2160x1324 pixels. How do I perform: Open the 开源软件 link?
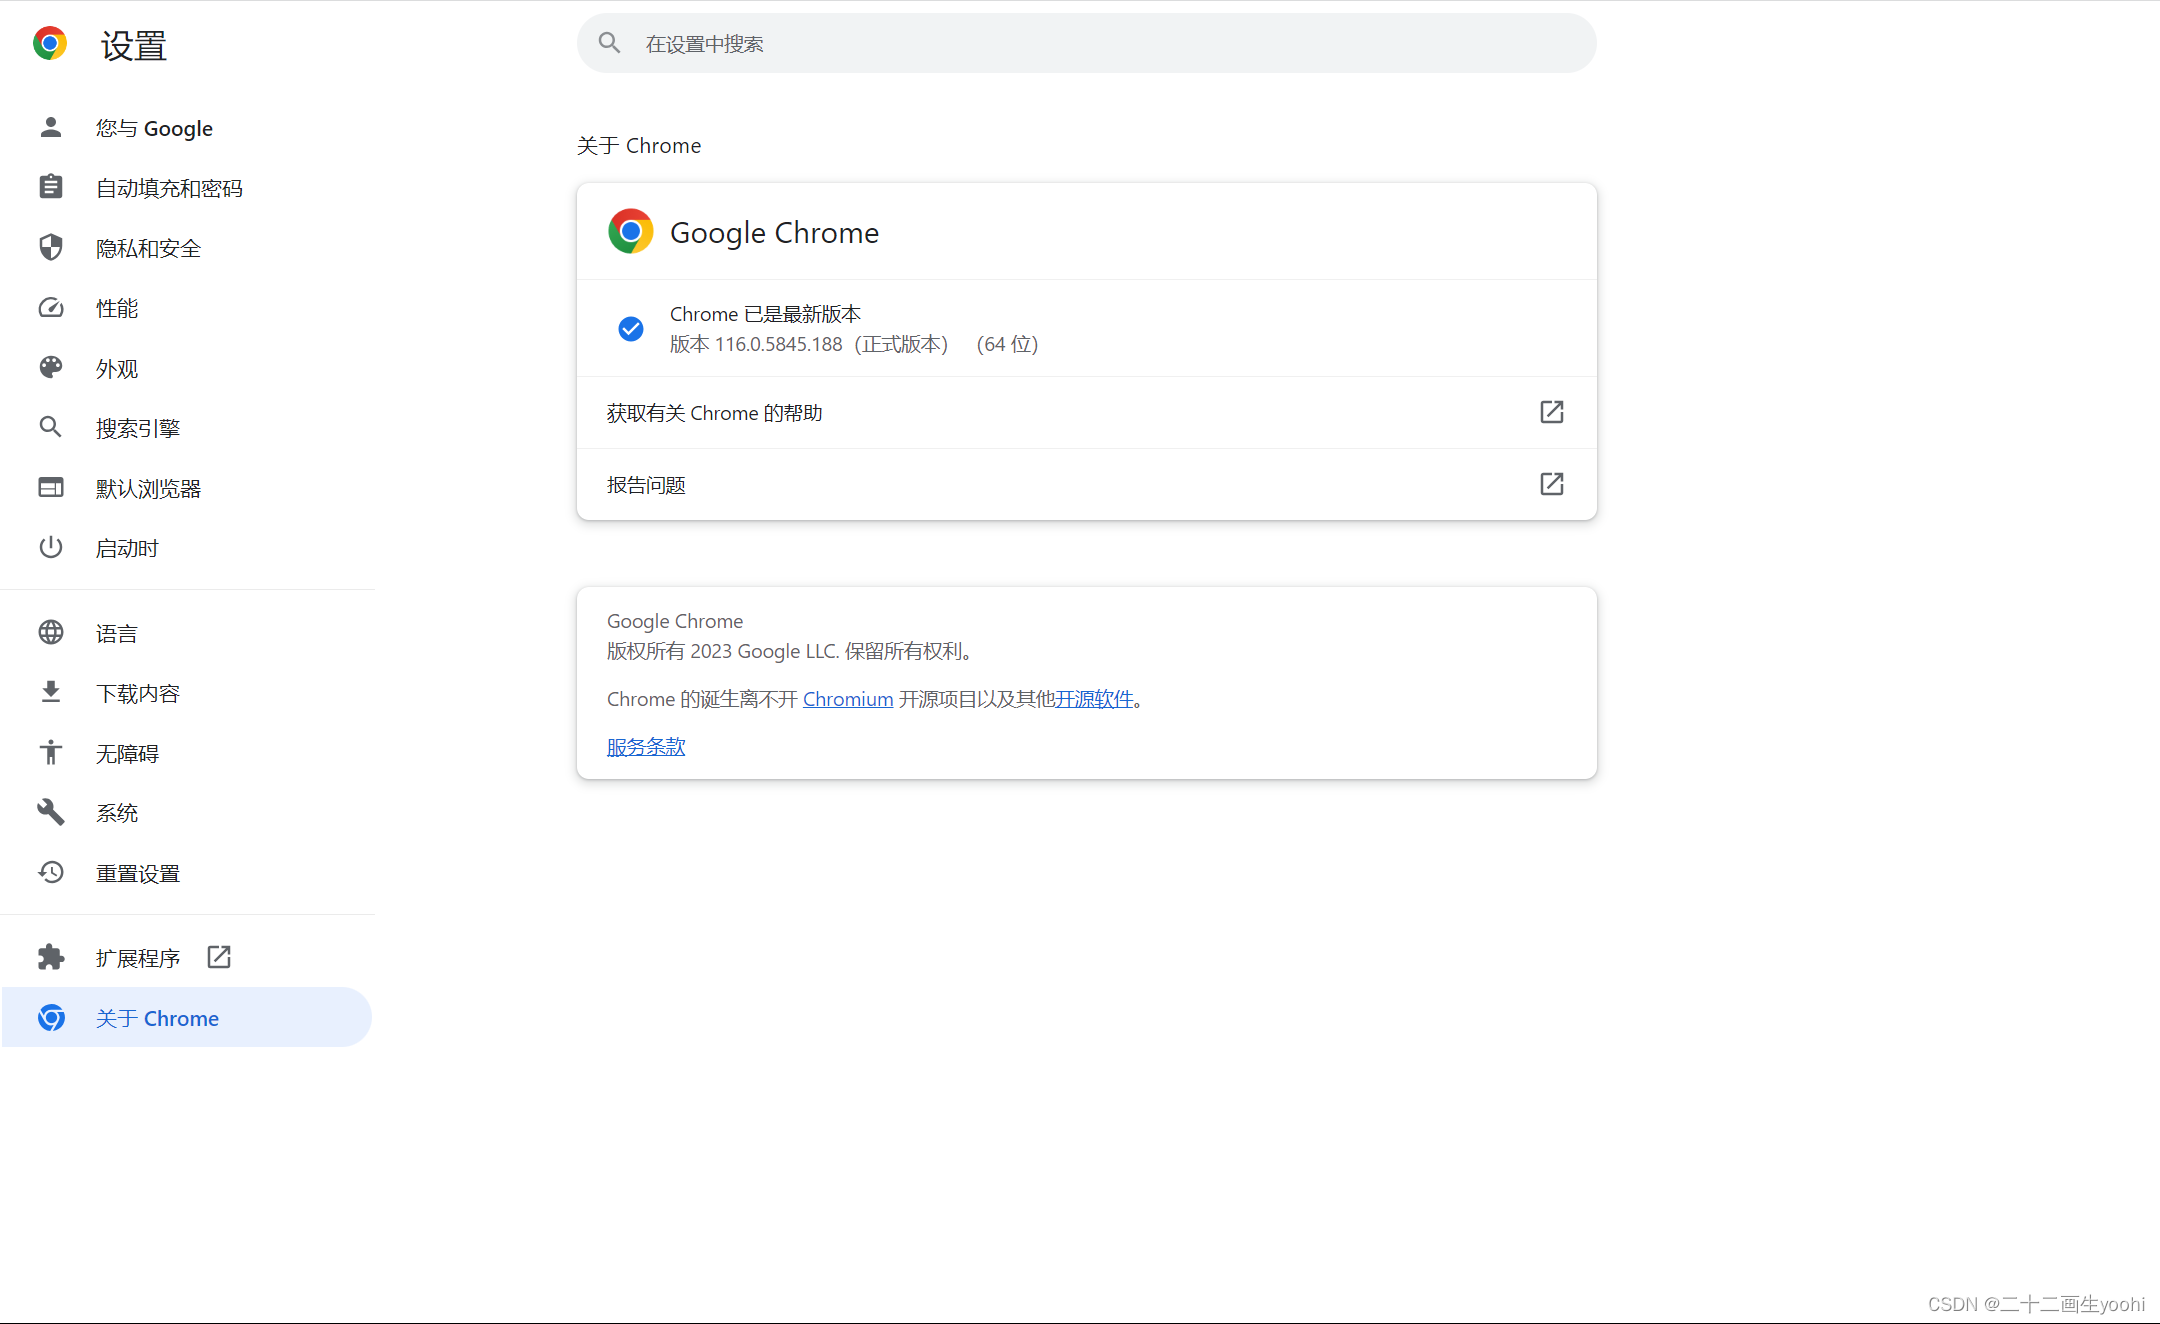[x=1094, y=699]
